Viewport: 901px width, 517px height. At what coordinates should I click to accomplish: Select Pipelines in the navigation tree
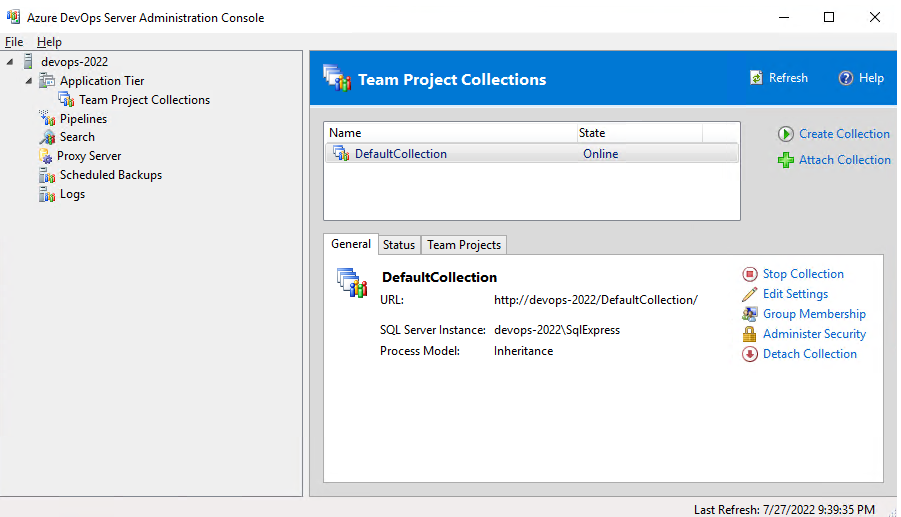[83, 118]
